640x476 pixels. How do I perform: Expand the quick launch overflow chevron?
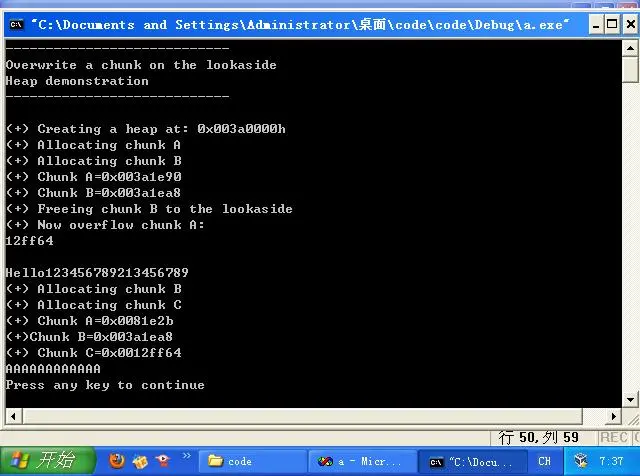tap(187, 455)
